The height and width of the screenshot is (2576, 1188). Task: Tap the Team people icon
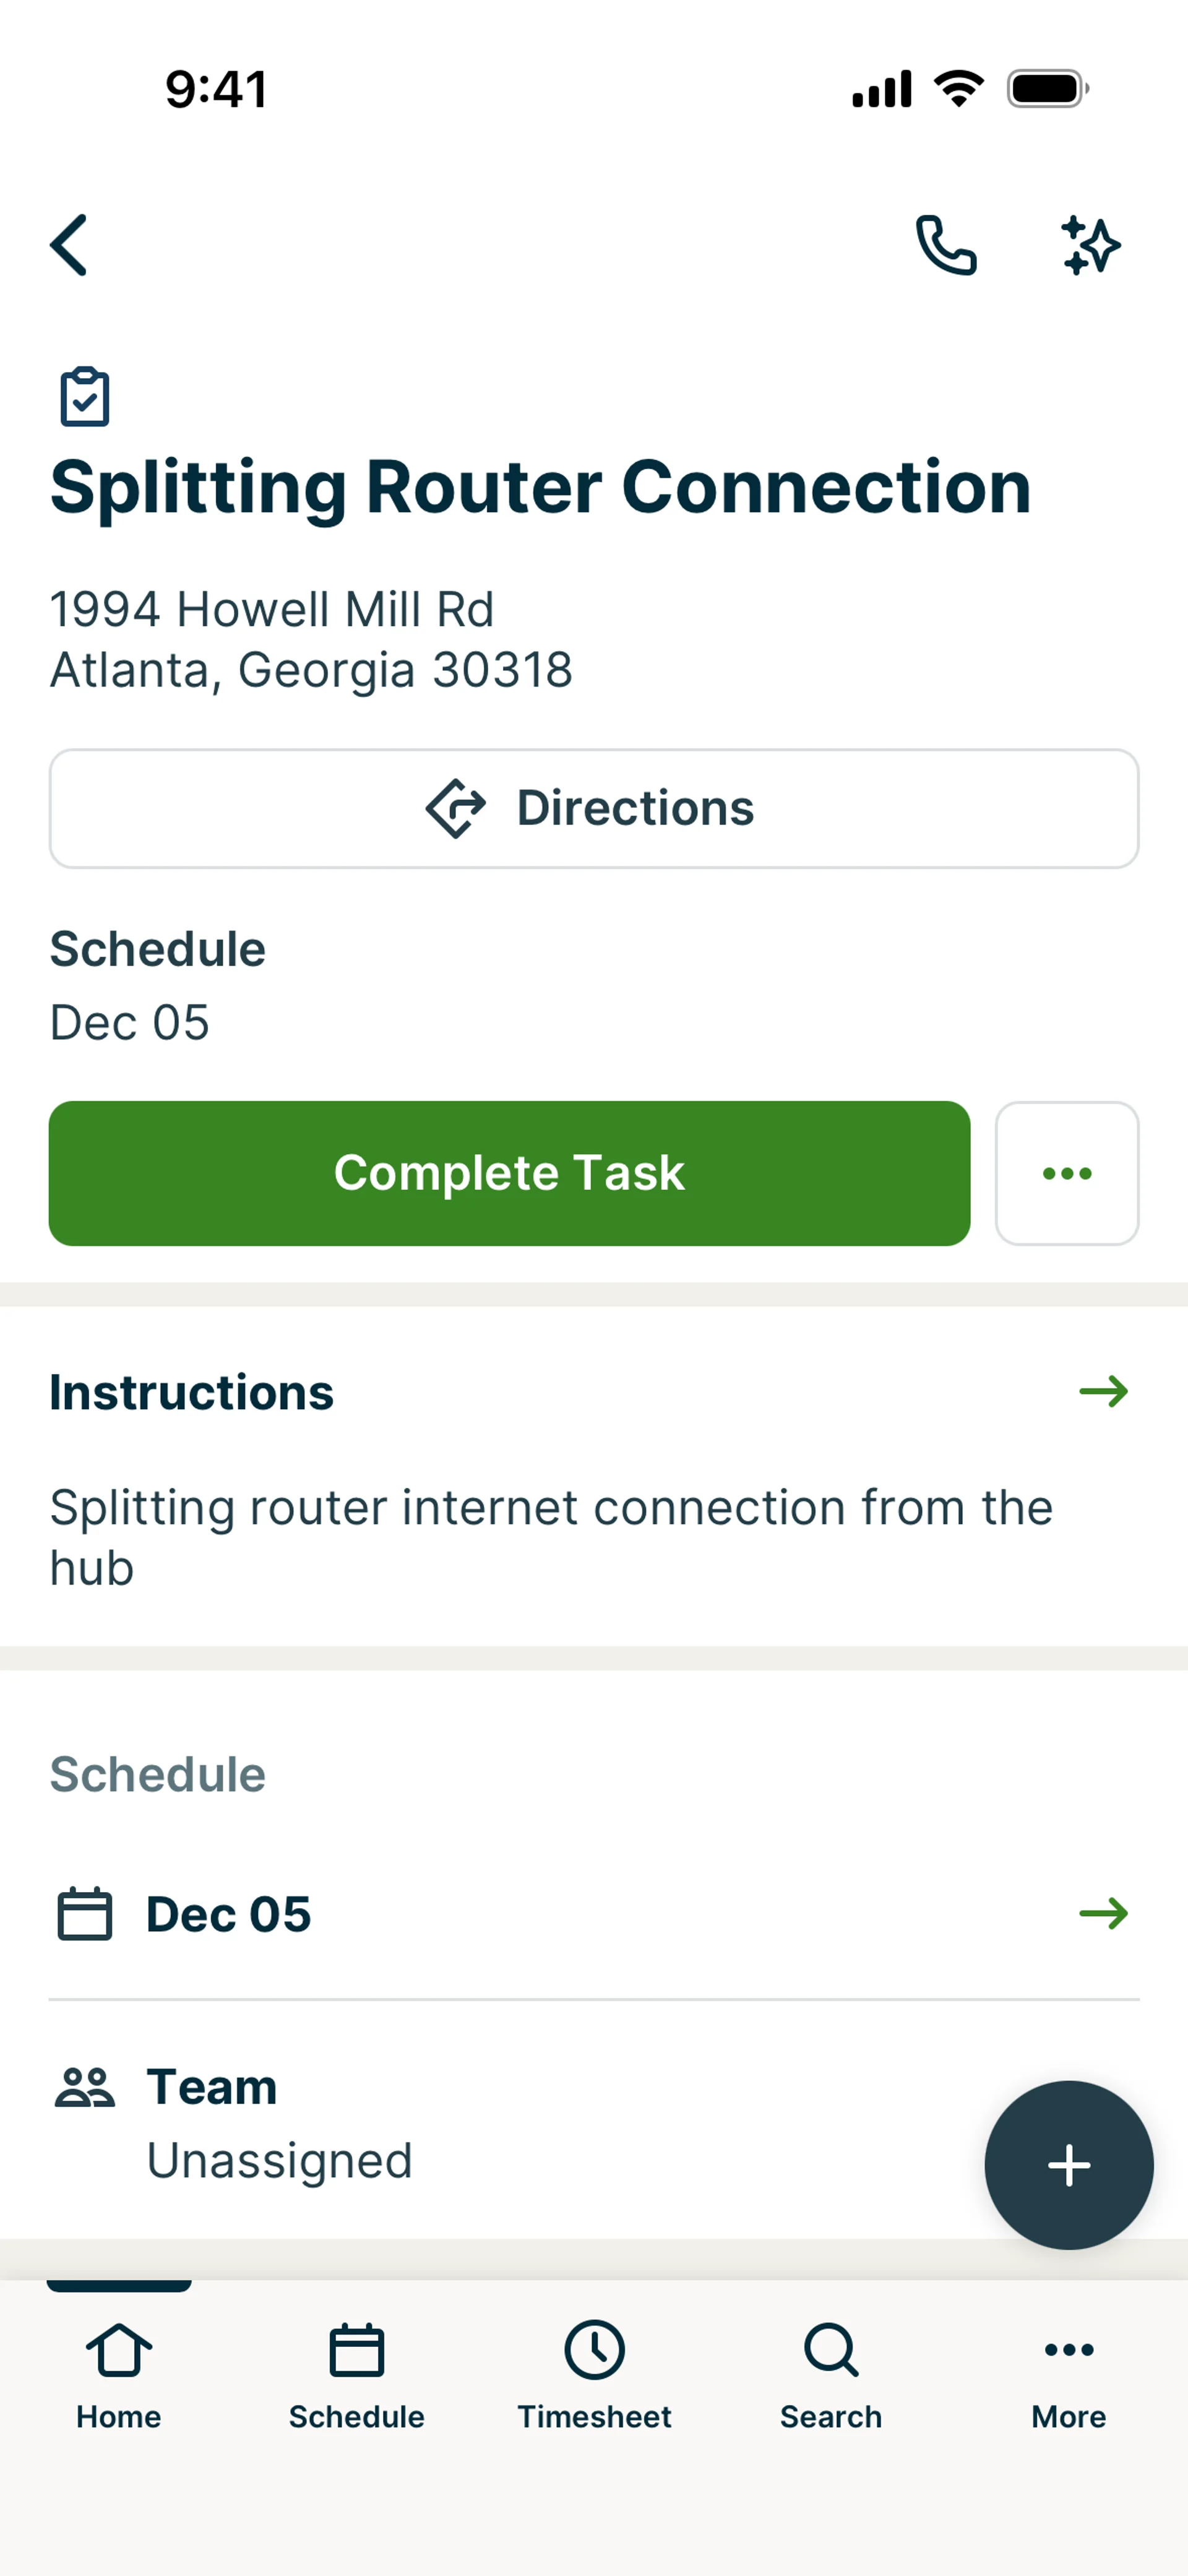(85, 2088)
